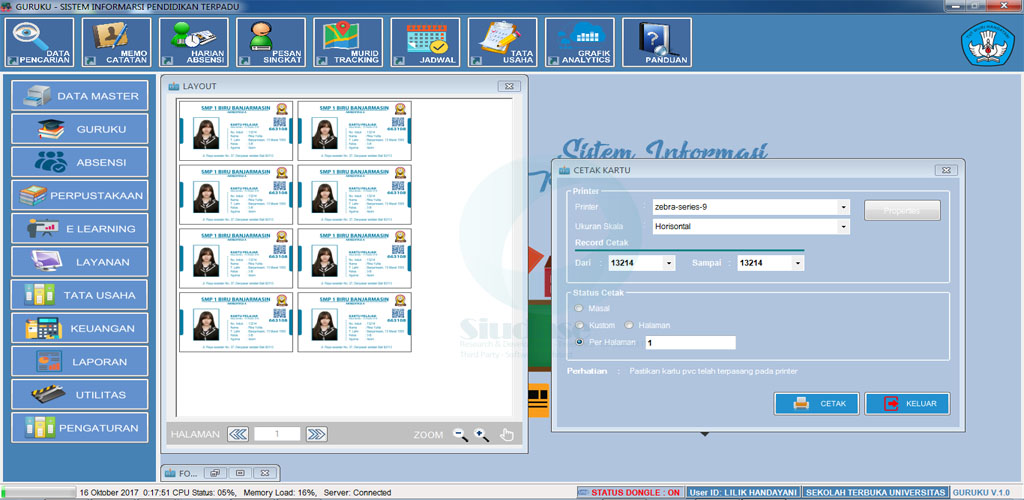Screen dimensions: 1024x500
Task: Open the Memo Catatan notes icon
Action: coord(117,42)
